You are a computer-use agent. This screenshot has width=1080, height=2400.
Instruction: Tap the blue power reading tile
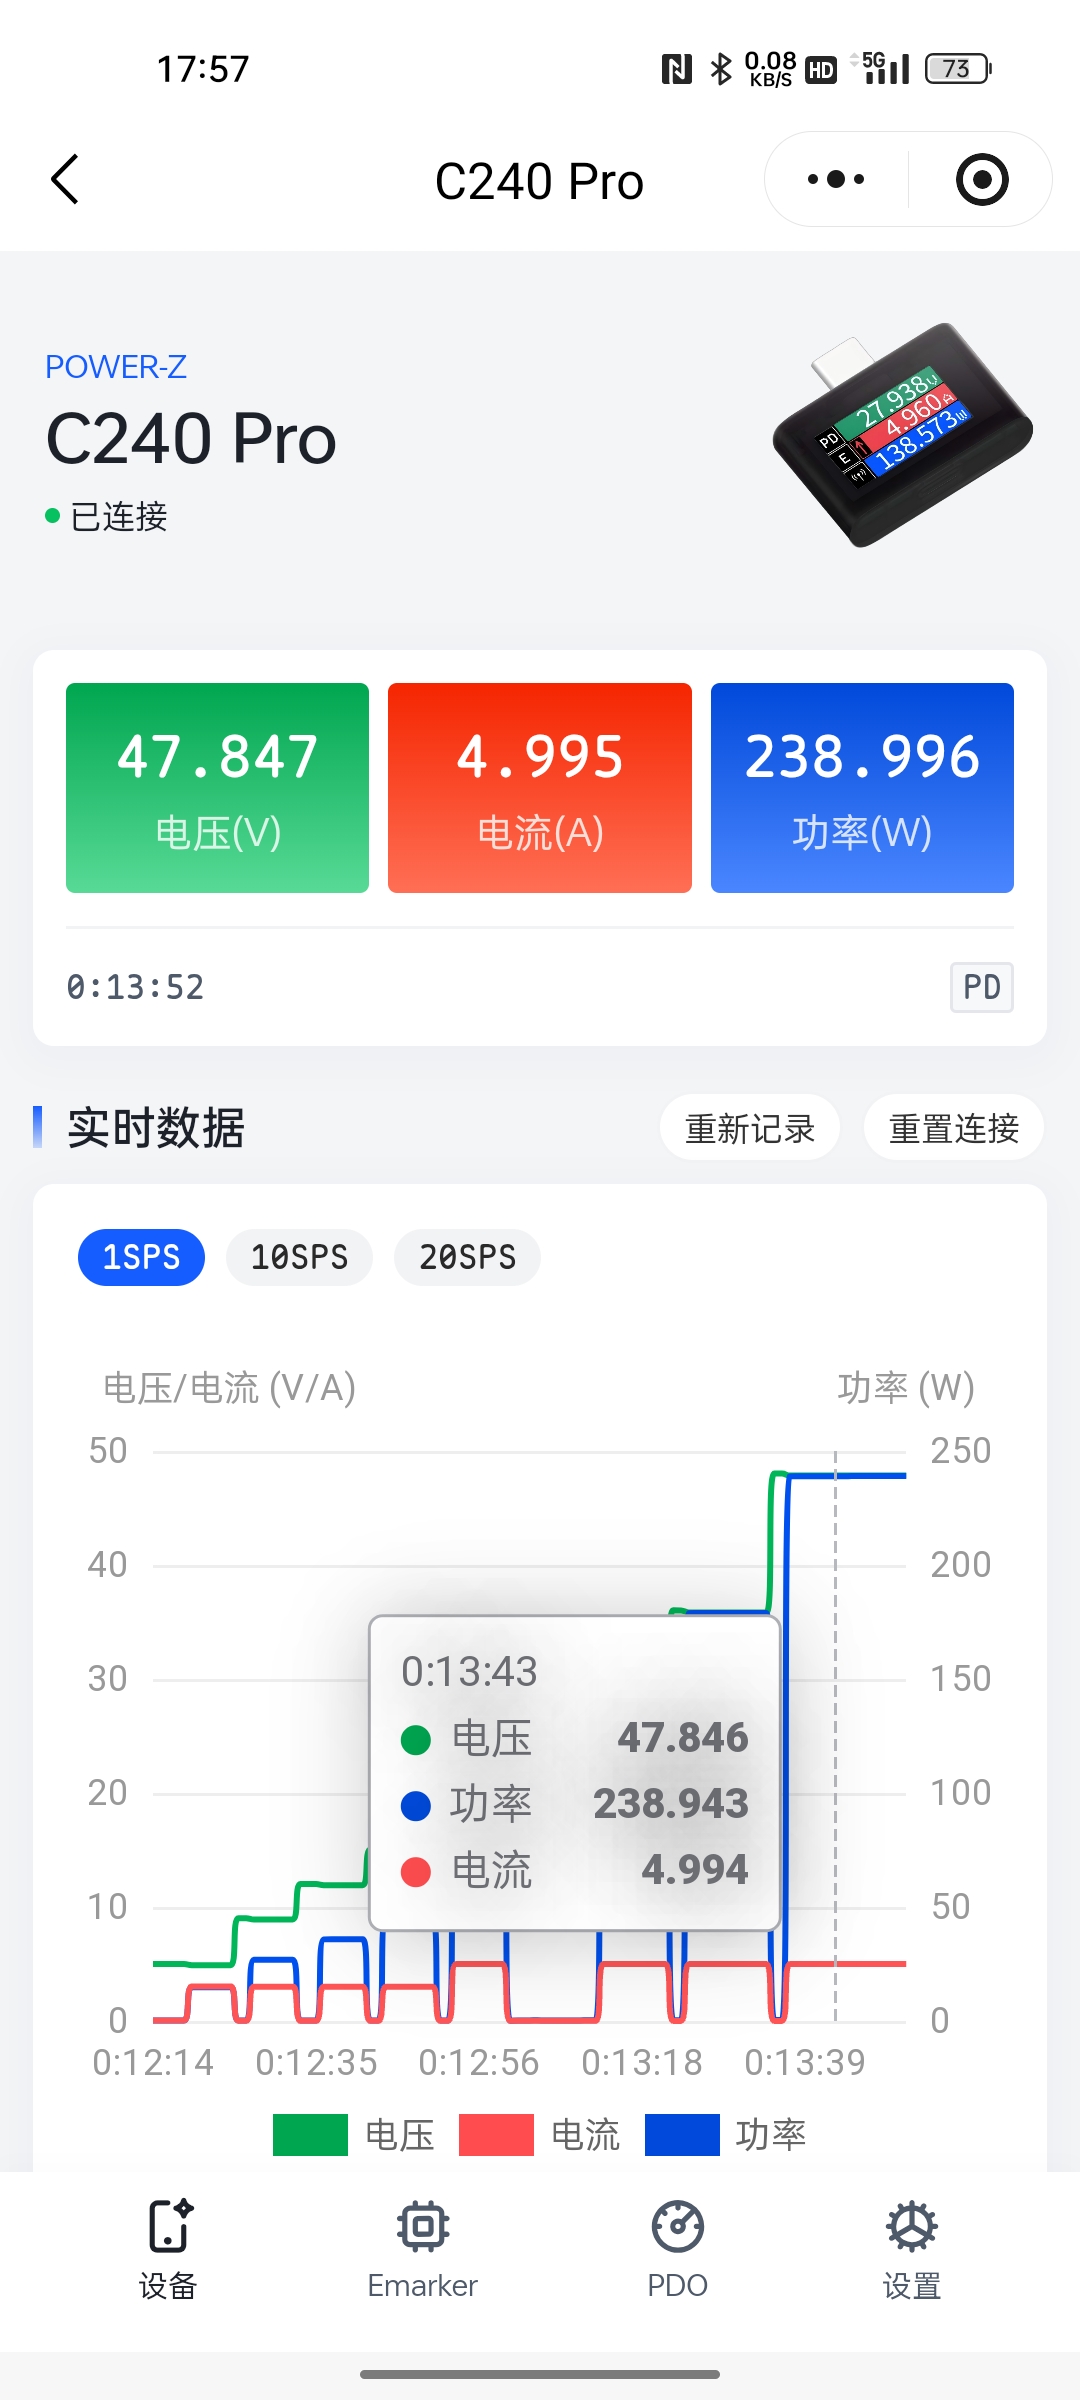click(862, 788)
